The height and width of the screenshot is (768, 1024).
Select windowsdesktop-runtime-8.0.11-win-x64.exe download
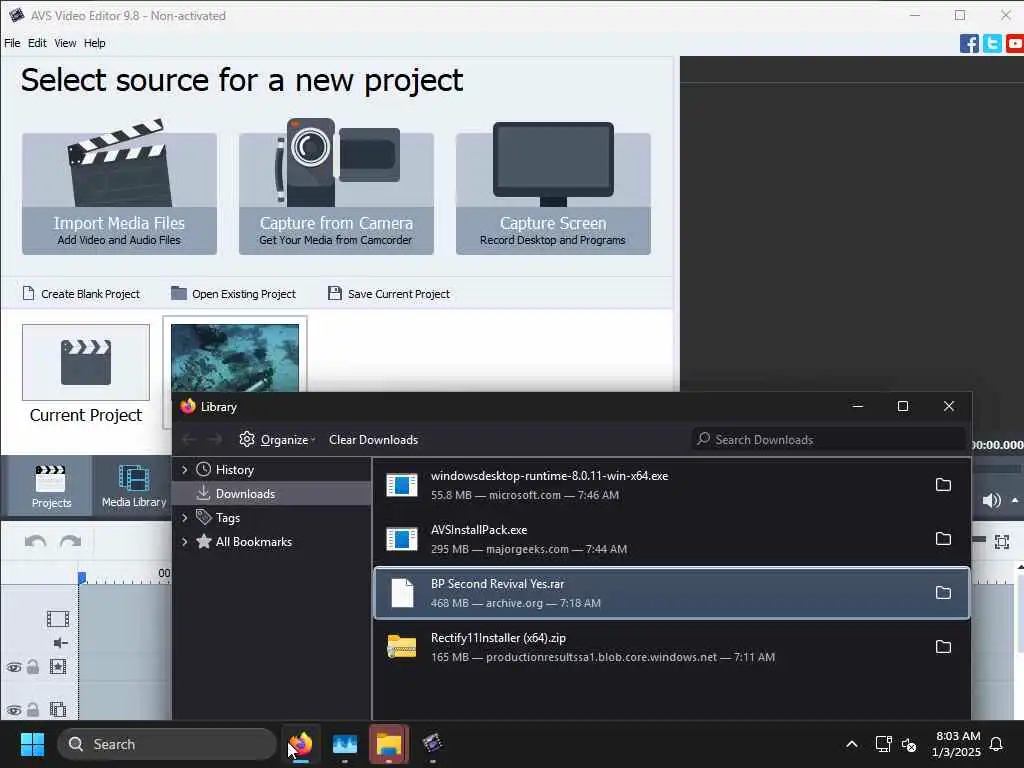coord(671,485)
